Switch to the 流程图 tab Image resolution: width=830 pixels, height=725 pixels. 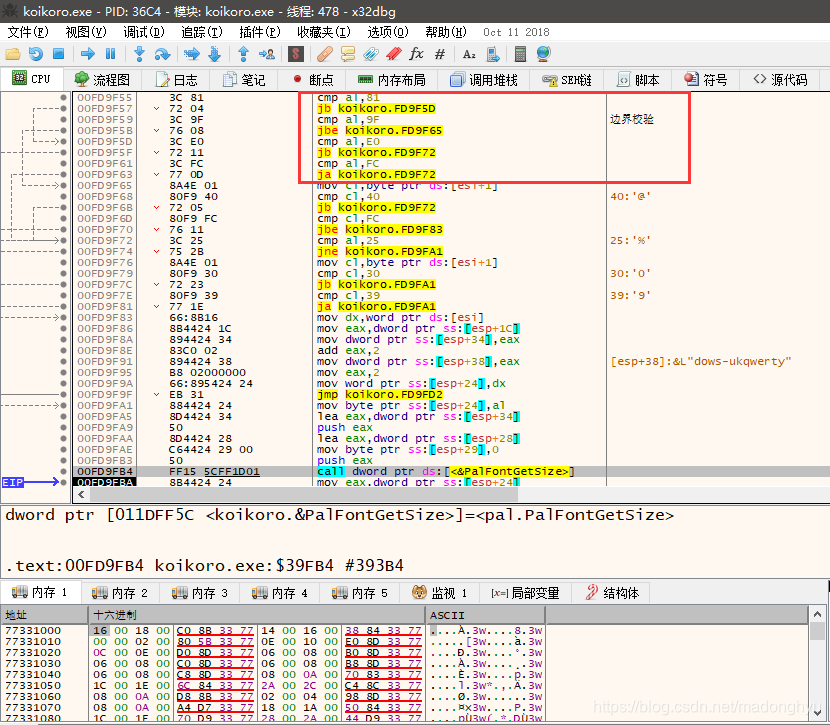102,80
